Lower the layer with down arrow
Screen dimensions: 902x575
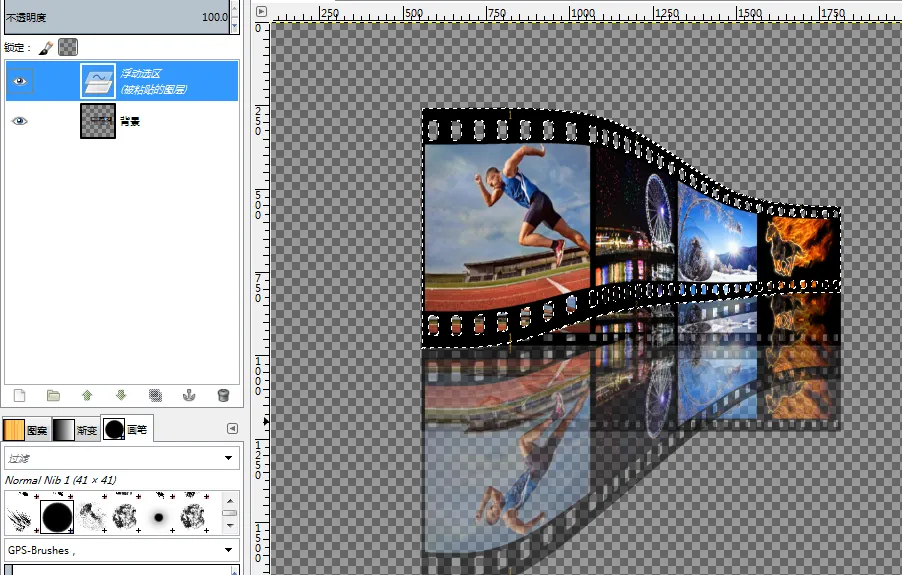click(121, 395)
